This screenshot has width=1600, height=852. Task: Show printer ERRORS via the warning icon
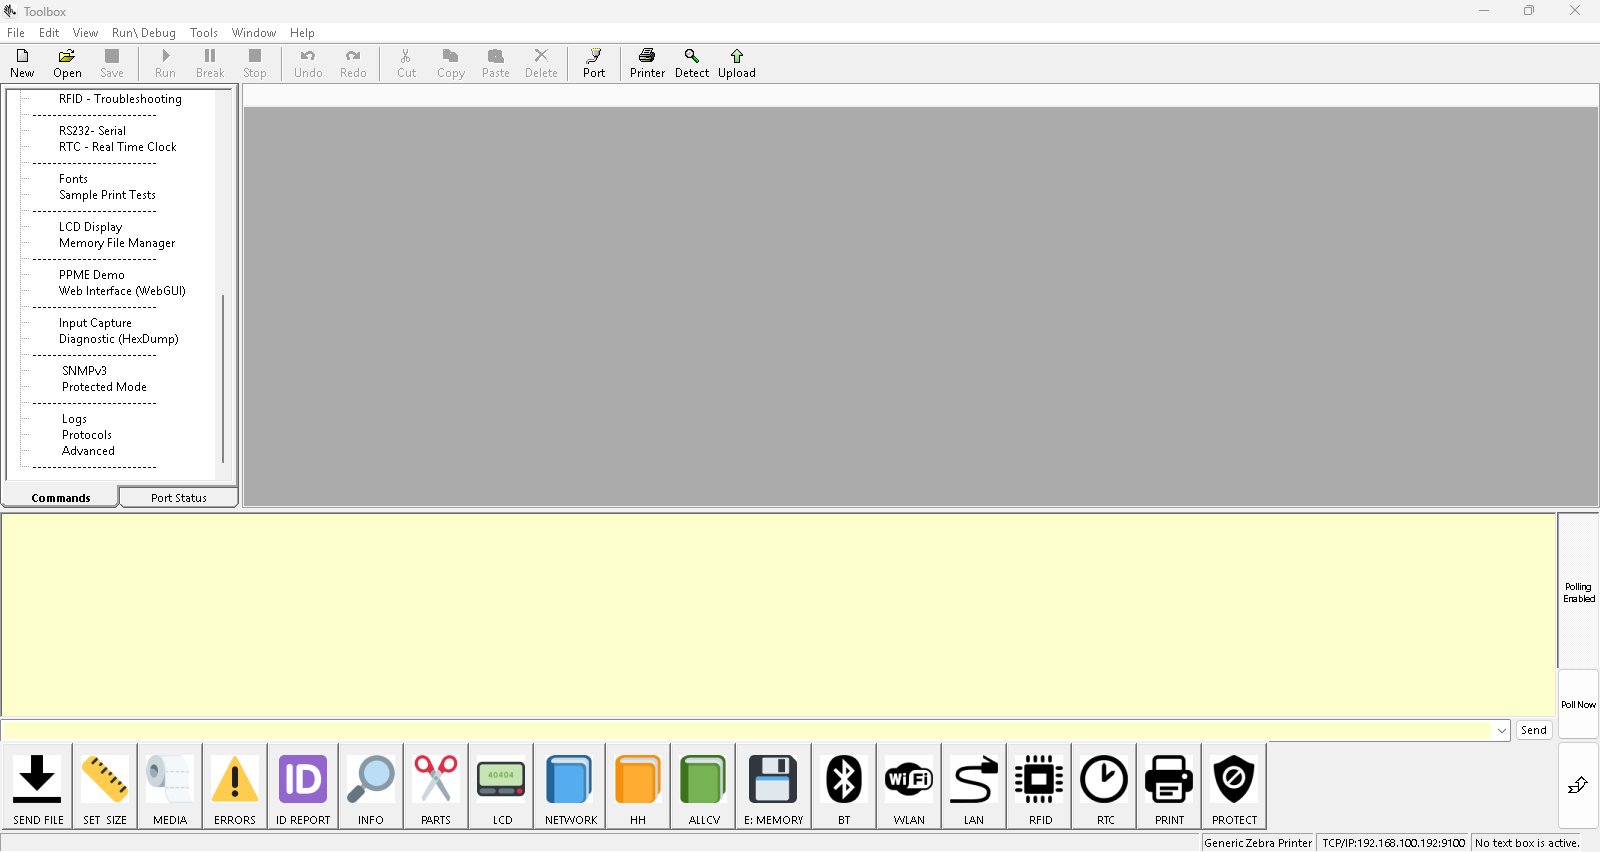click(x=235, y=786)
